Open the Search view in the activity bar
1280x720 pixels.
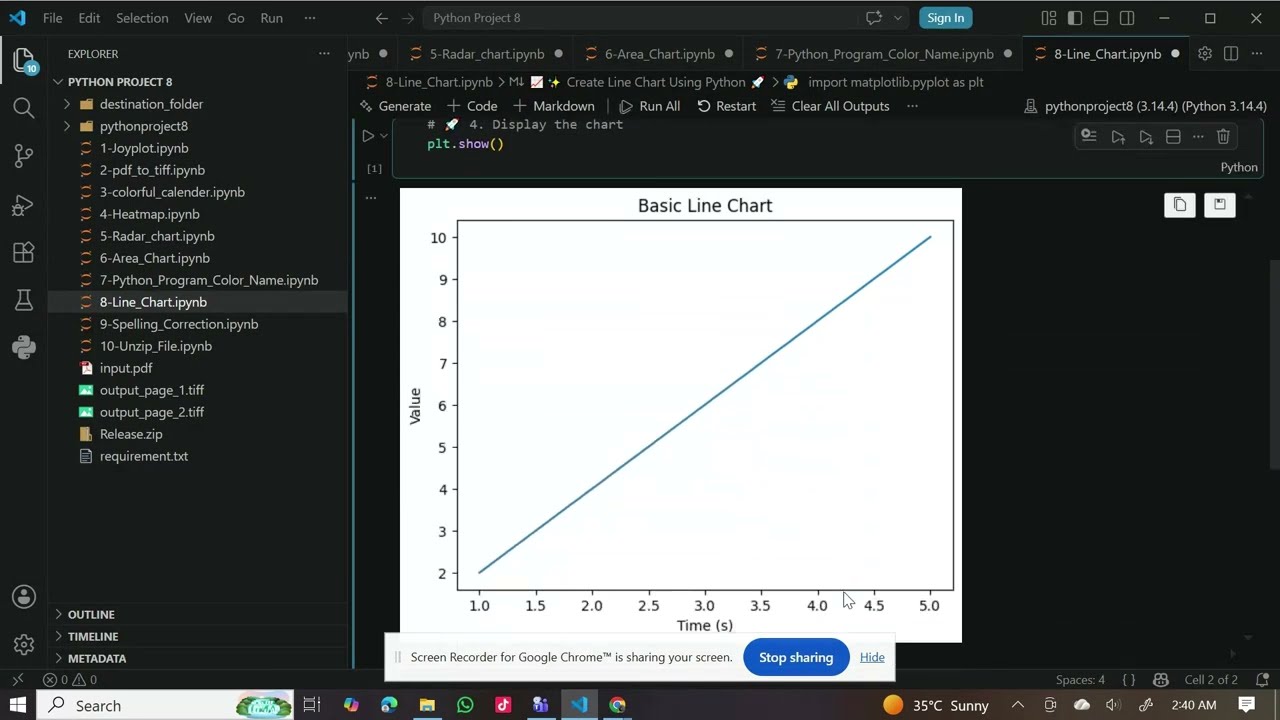point(24,108)
